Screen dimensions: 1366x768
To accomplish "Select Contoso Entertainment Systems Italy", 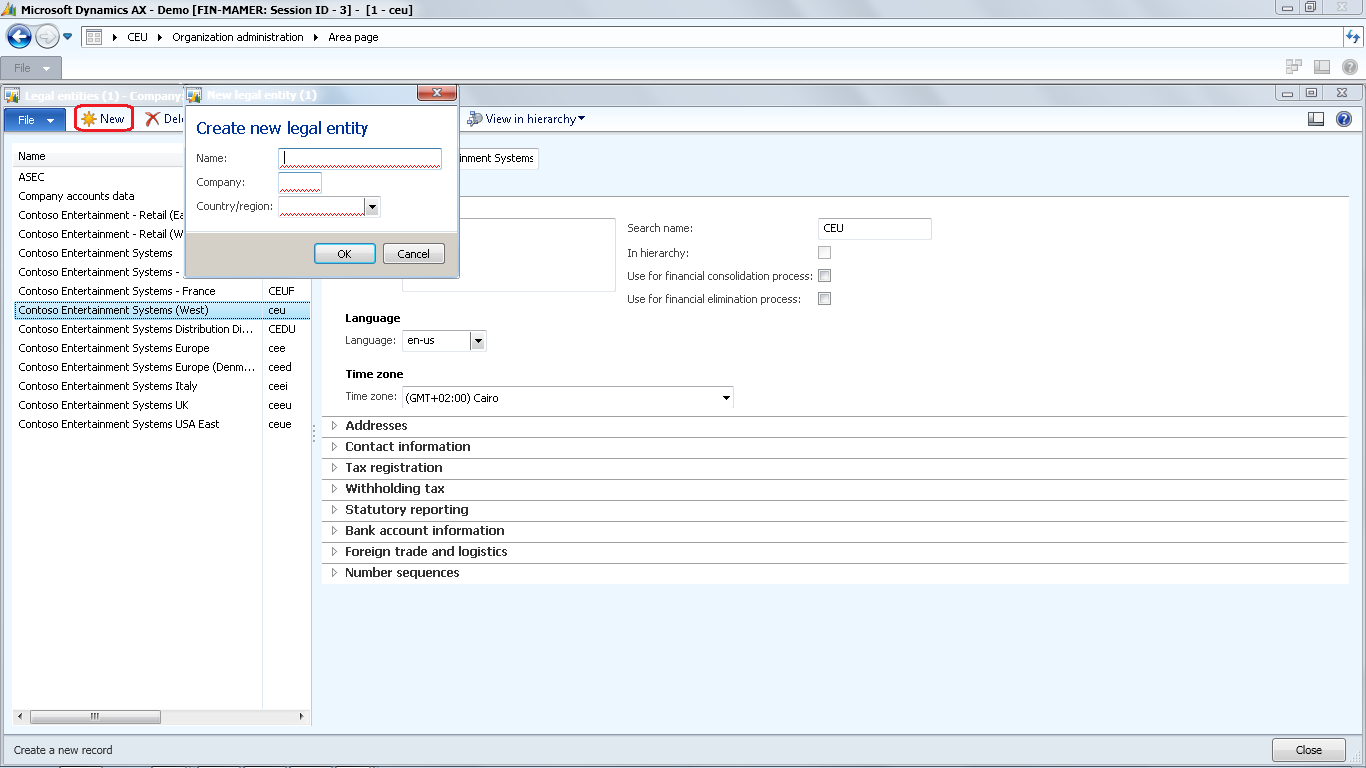I will point(162,386).
